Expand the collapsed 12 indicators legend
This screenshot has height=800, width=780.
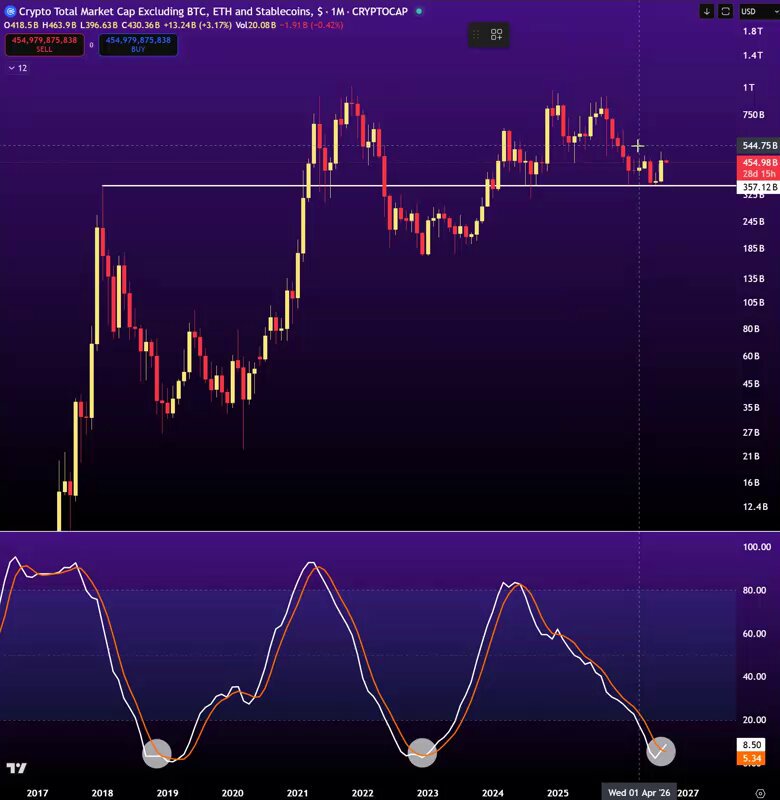click(x=18, y=68)
